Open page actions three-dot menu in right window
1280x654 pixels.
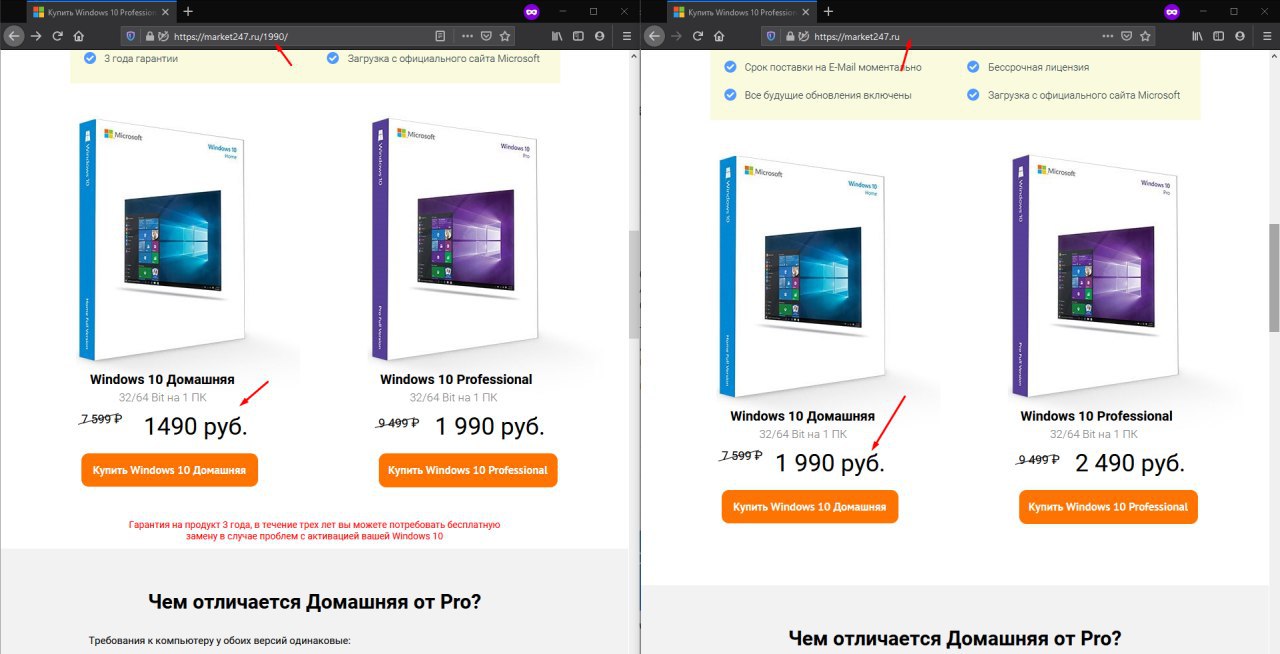[x=1108, y=36]
